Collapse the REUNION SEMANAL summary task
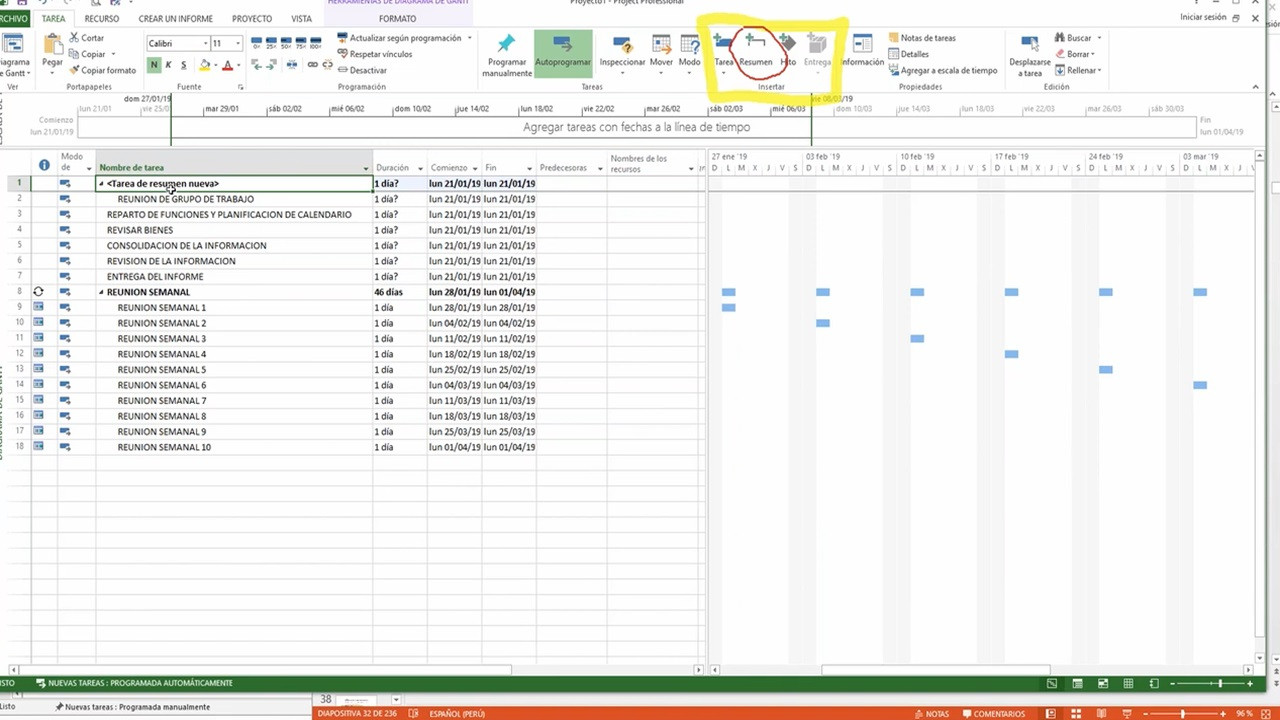Screen dimensions: 1280x720 coord(101,292)
